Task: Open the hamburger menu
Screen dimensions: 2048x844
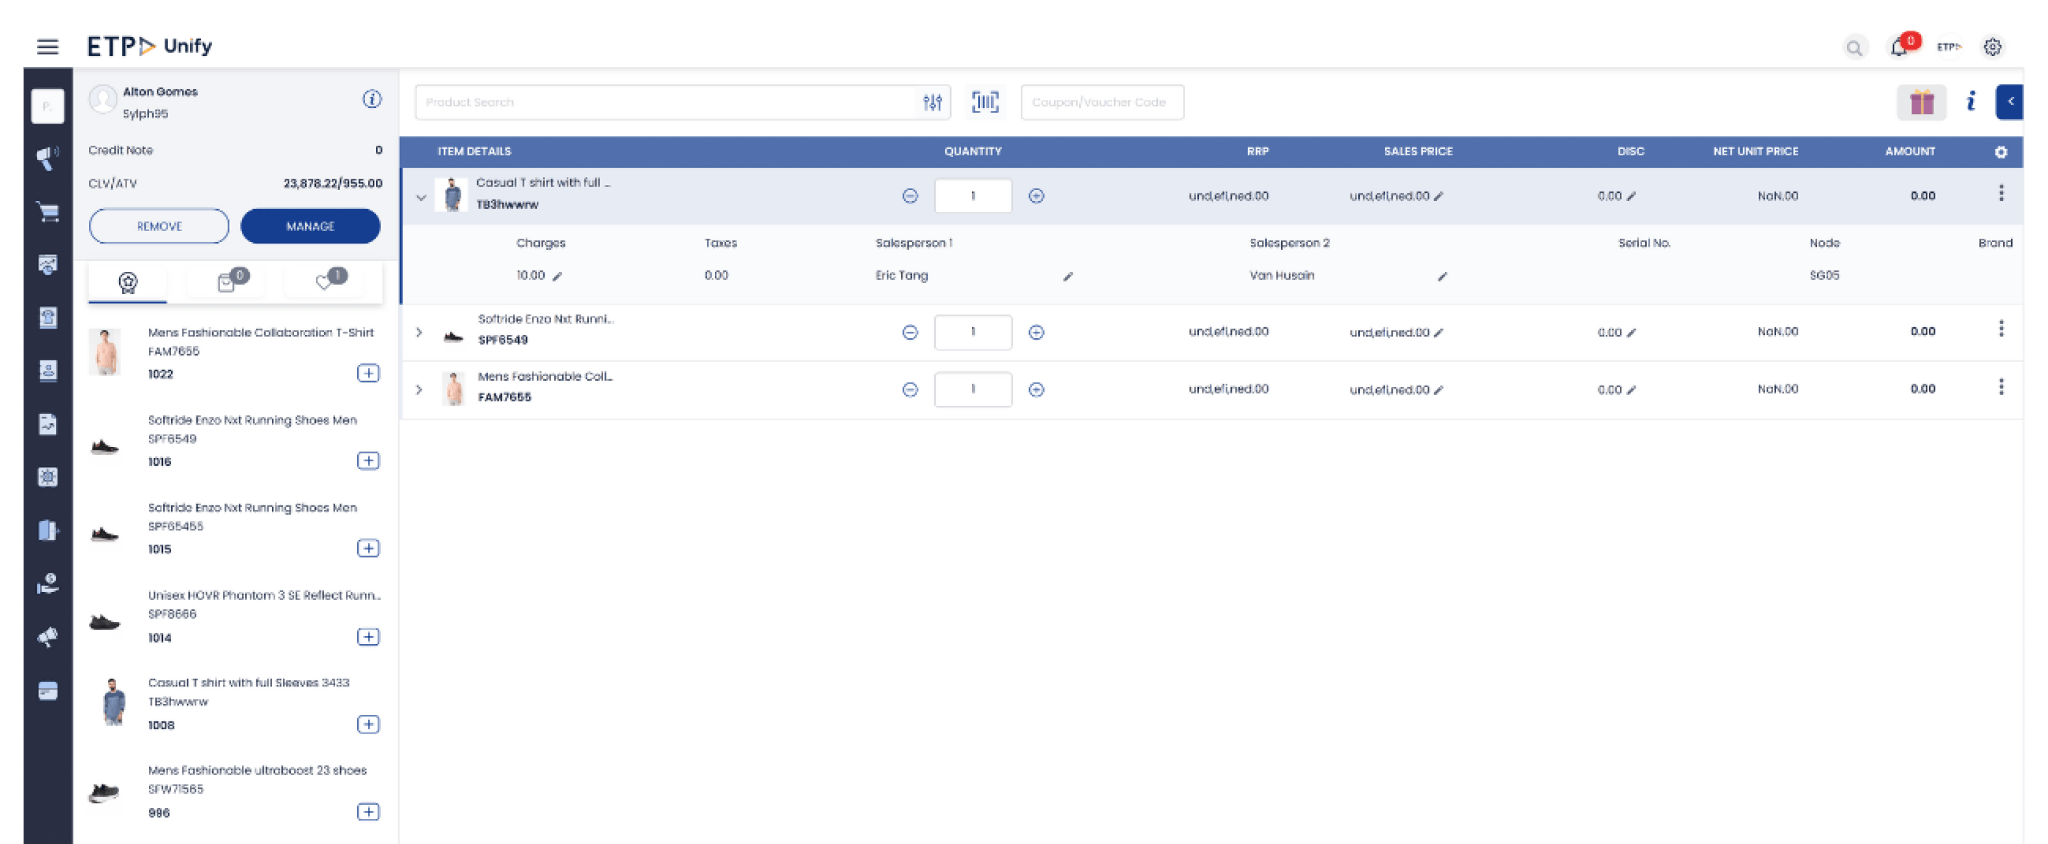Action: coord(47,46)
